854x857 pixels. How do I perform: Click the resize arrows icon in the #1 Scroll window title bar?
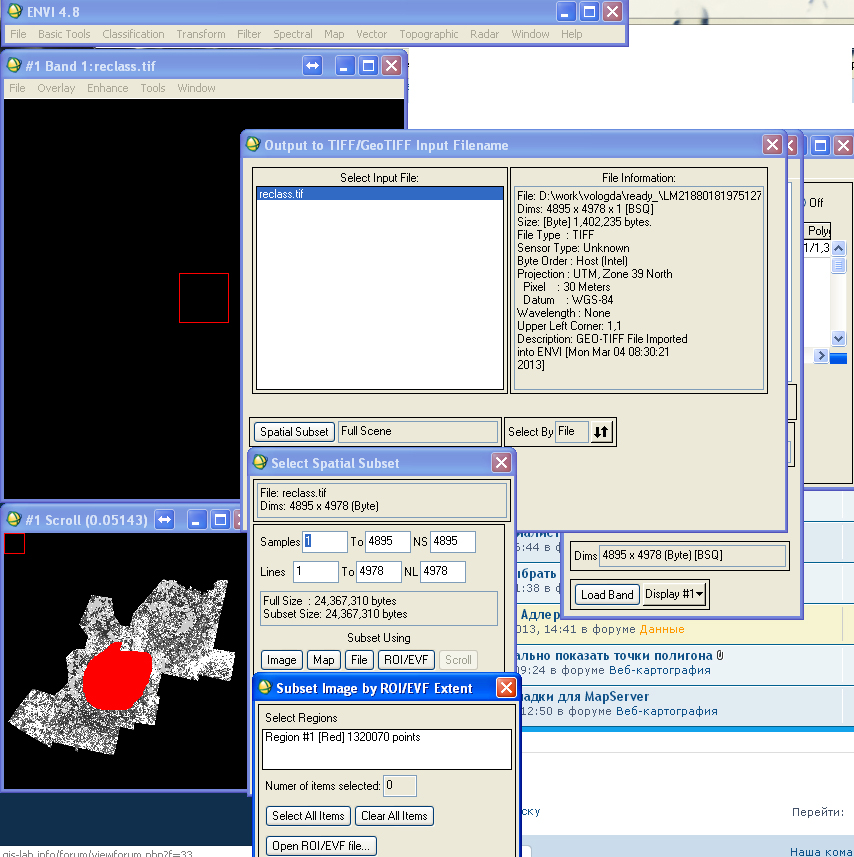tap(164, 519)
